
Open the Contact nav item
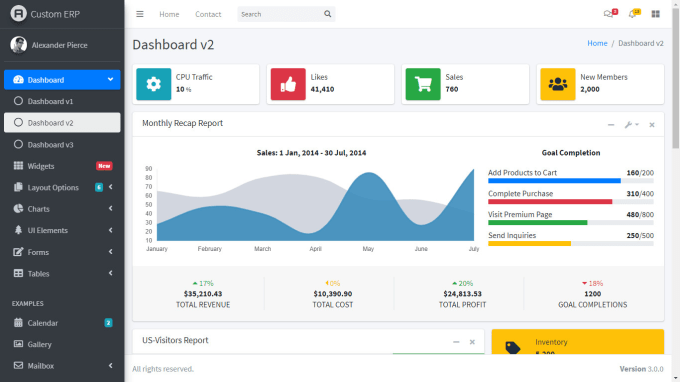208,14
